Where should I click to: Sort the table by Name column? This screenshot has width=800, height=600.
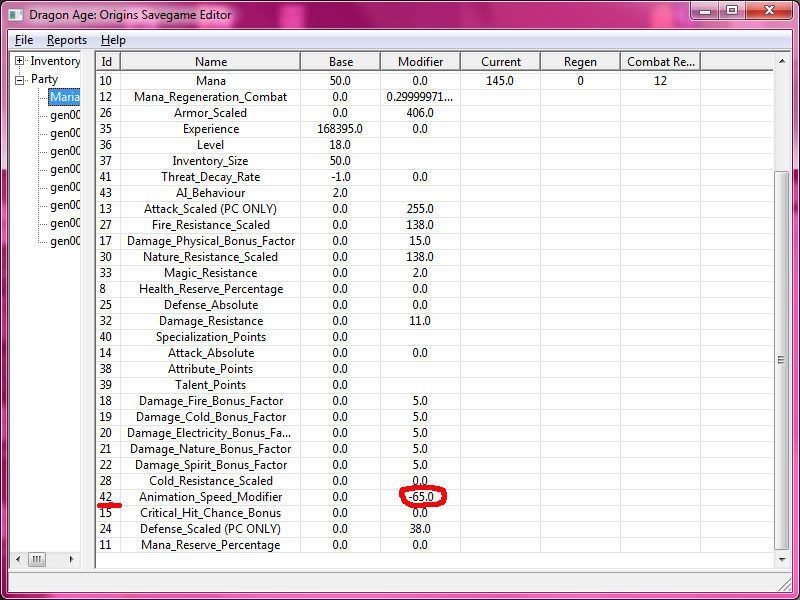click(210, 62)
